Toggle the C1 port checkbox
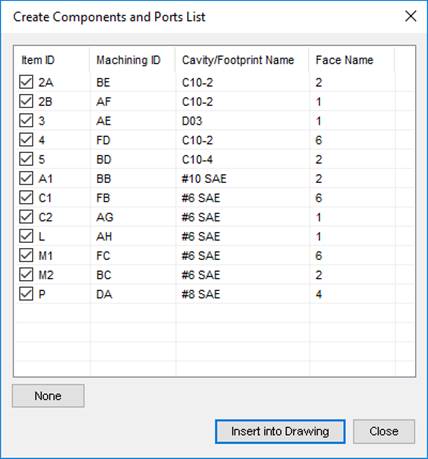Image resolution: width=428 pixels, height=459 pixels. tap(26, 198)
